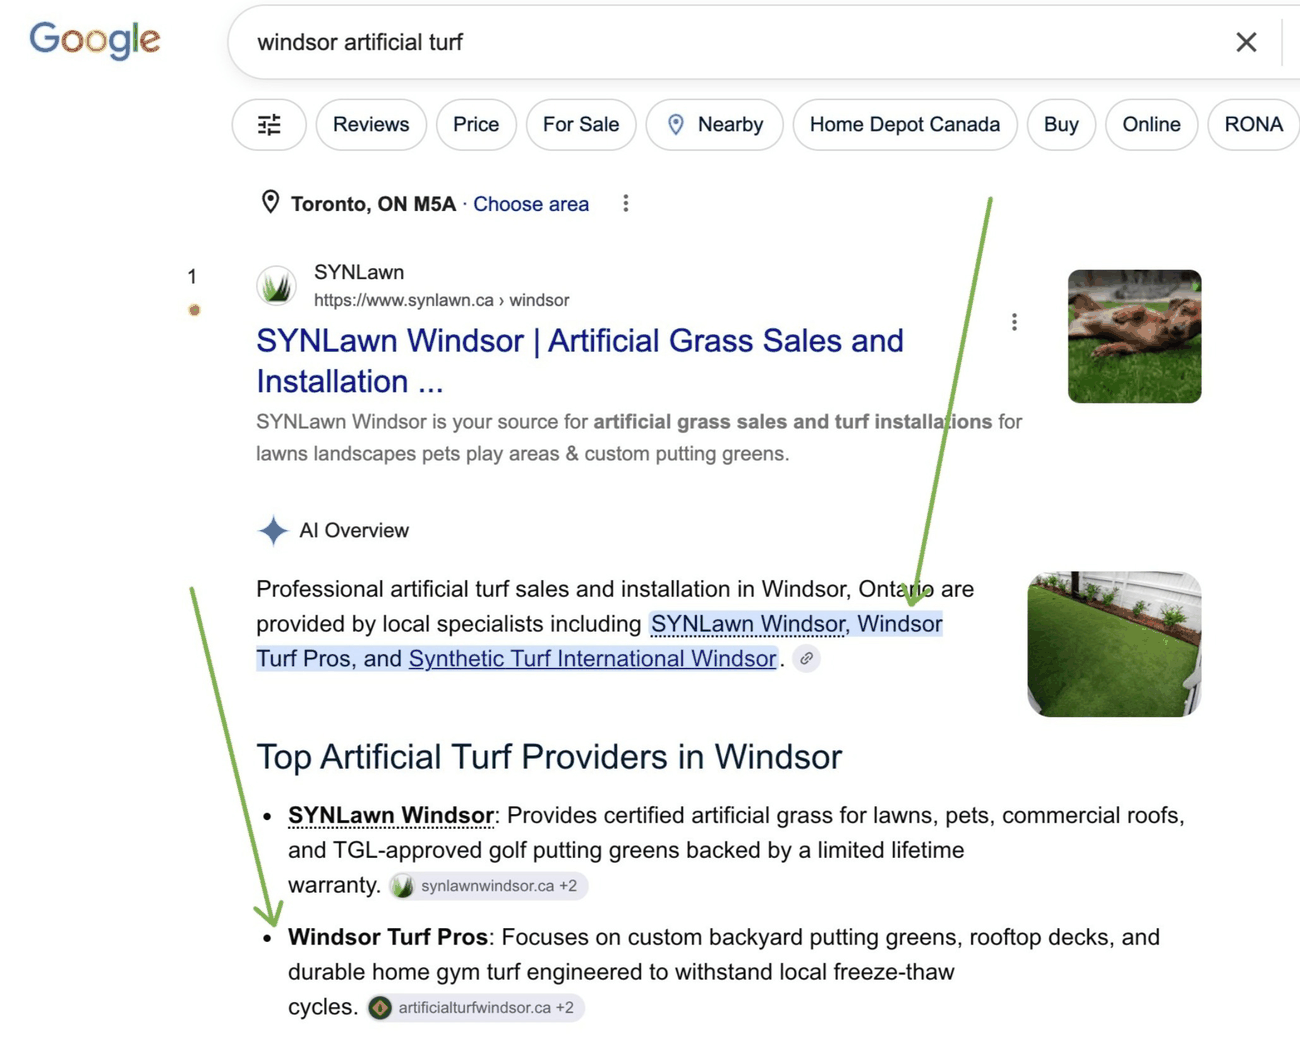This screenshot has height=1038, width=1300.
Task: Click the synlawn.ca windsor URL text
Action: tap(441, 300)
